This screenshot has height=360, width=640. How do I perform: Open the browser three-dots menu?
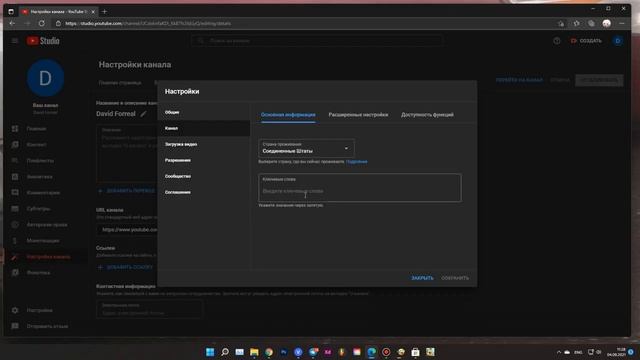(x=622, y=23)
